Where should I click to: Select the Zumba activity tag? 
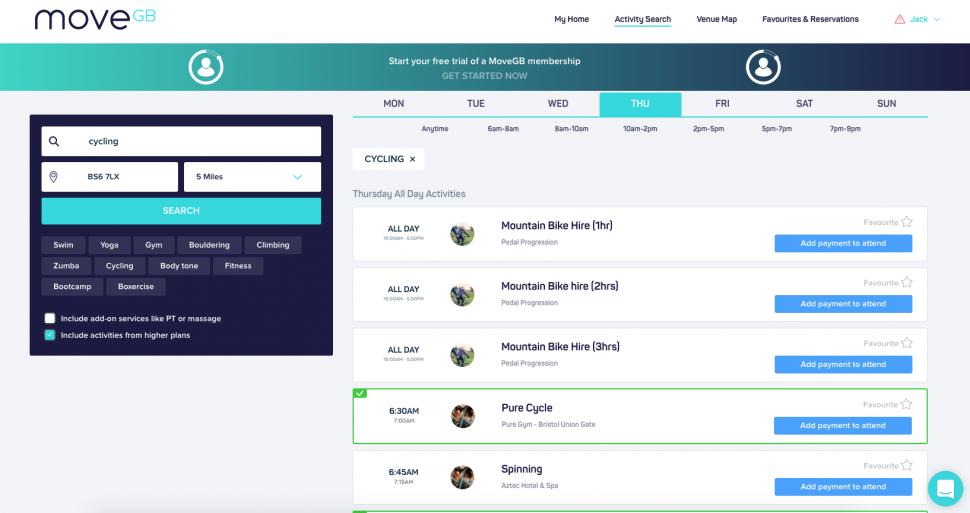[66, 266]
